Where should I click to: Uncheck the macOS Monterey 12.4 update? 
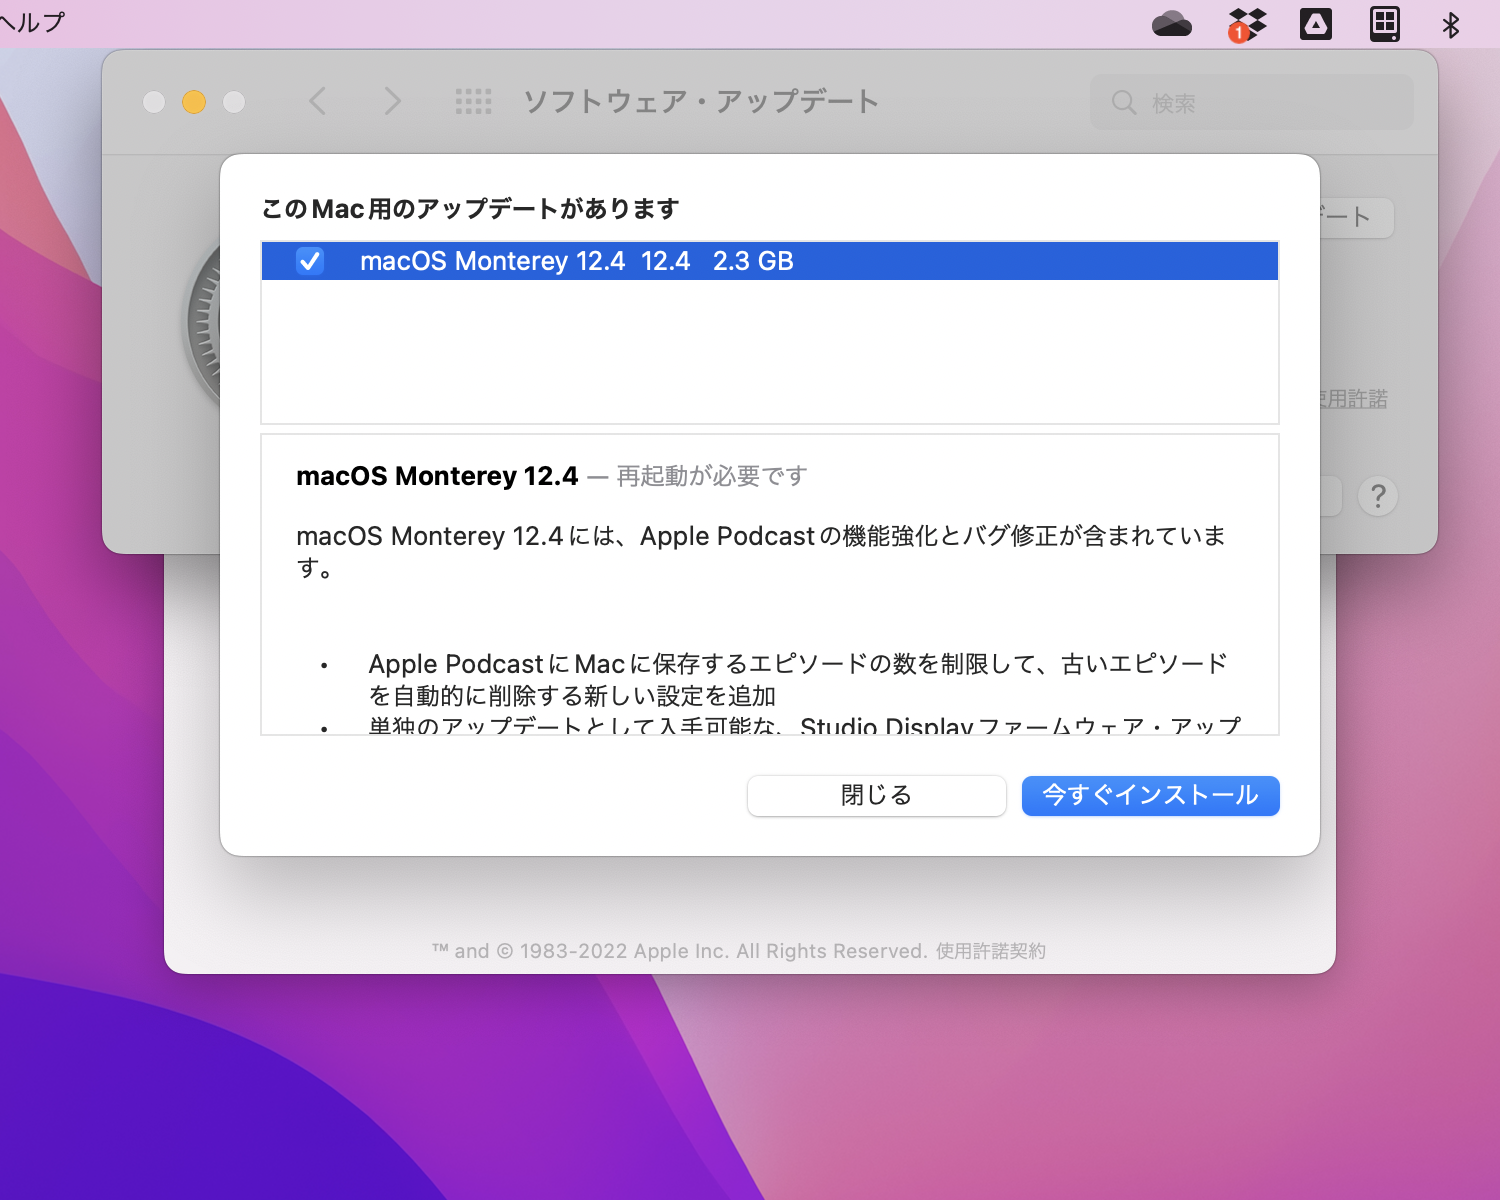(310, 261)
